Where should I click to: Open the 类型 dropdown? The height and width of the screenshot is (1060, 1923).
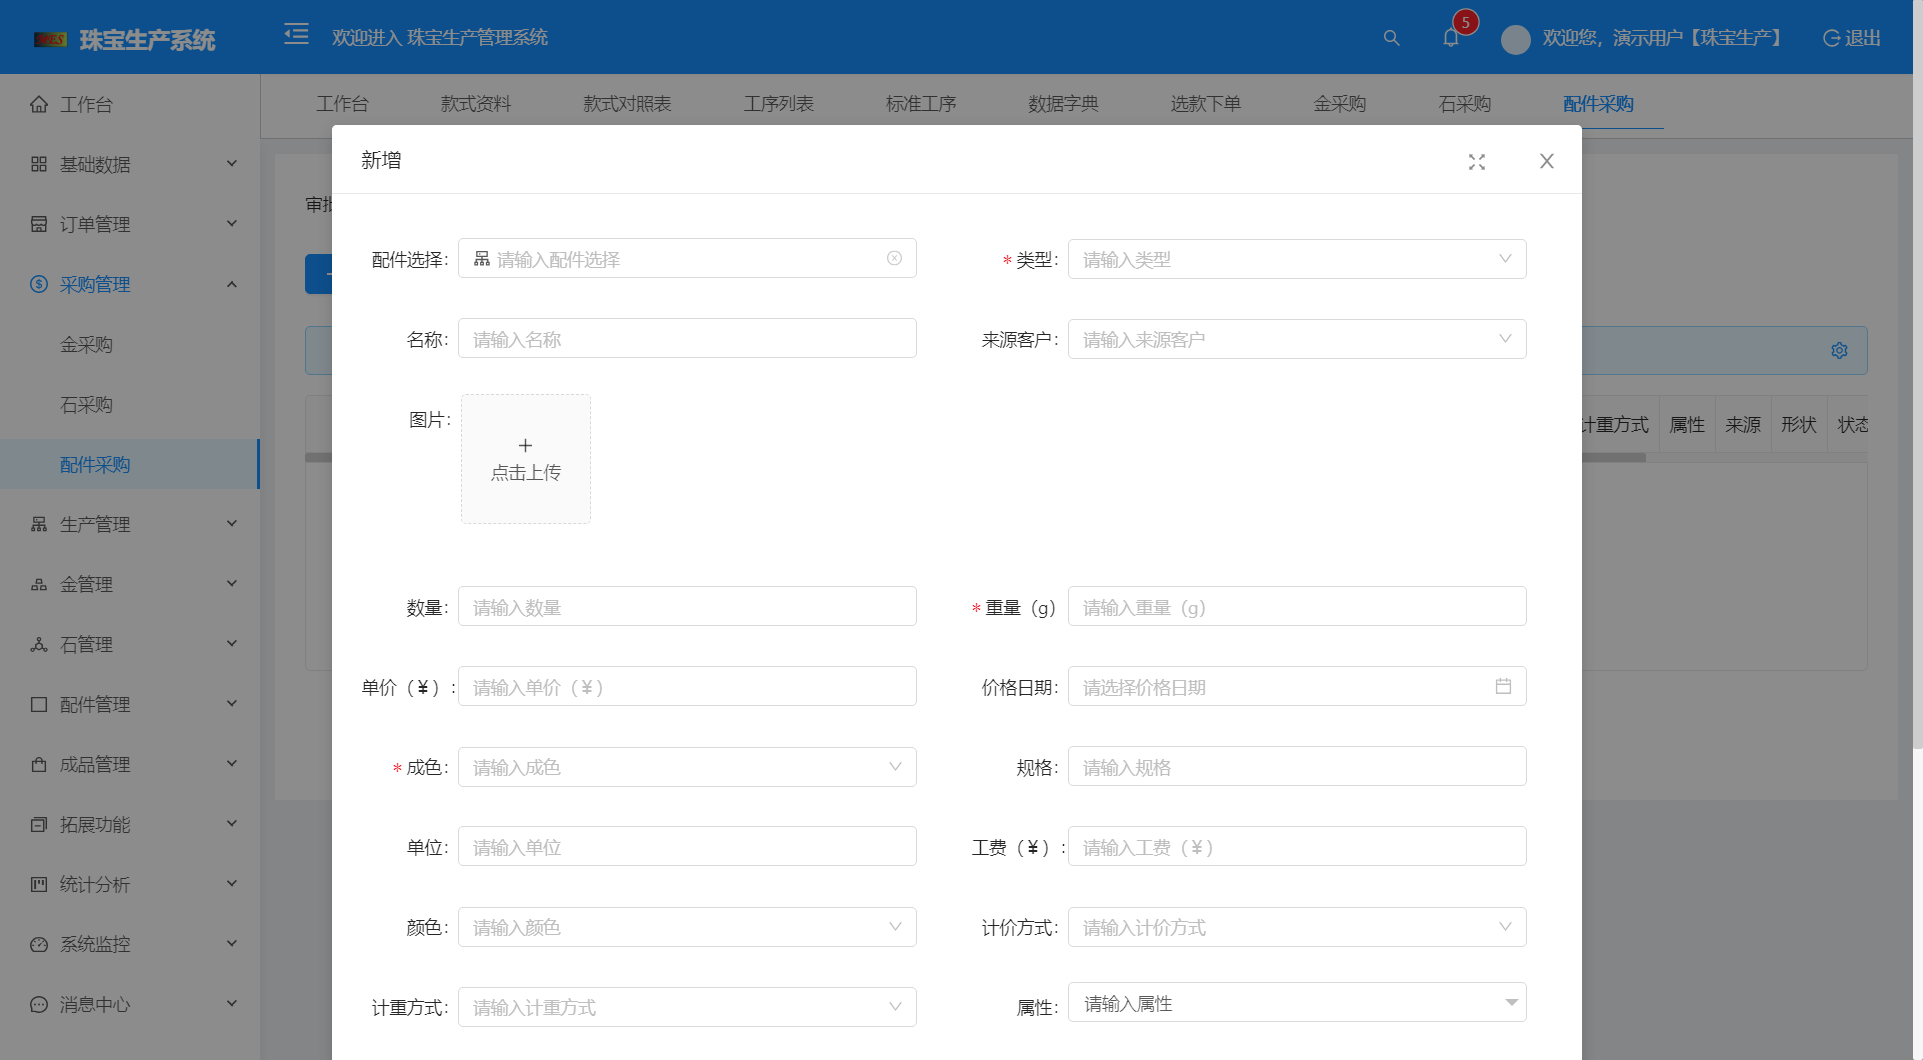coord(1296,258)
